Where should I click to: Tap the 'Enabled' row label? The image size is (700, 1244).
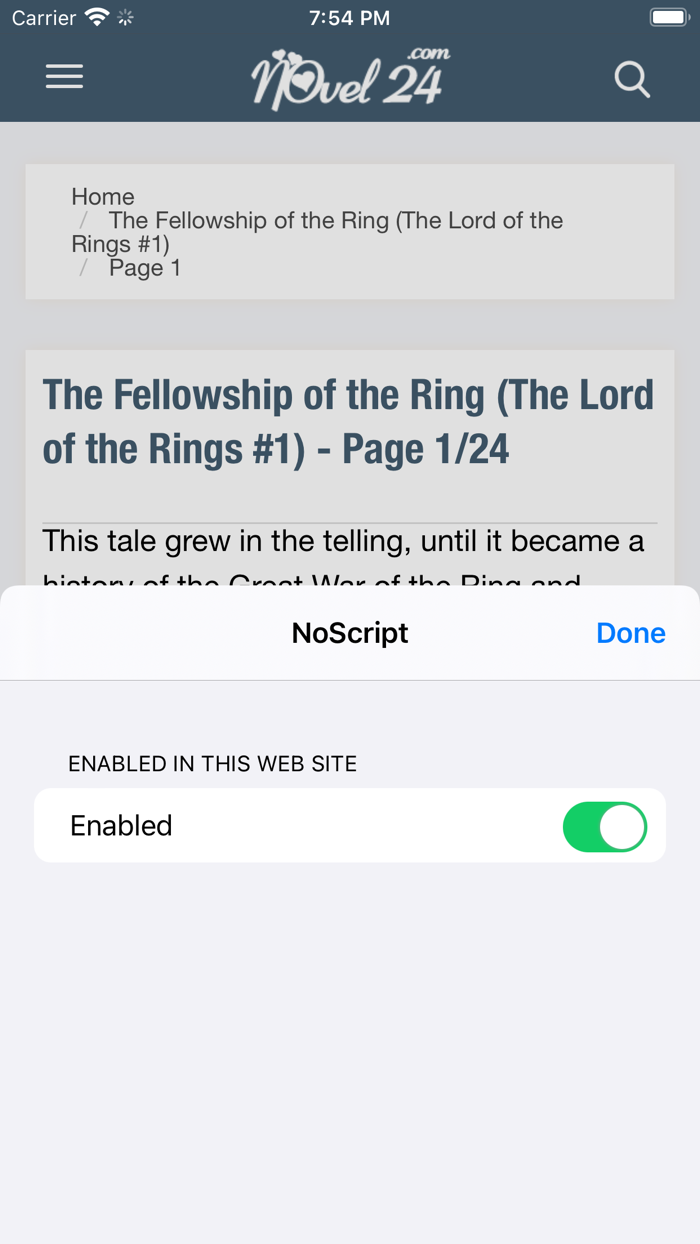click(121, 826)
